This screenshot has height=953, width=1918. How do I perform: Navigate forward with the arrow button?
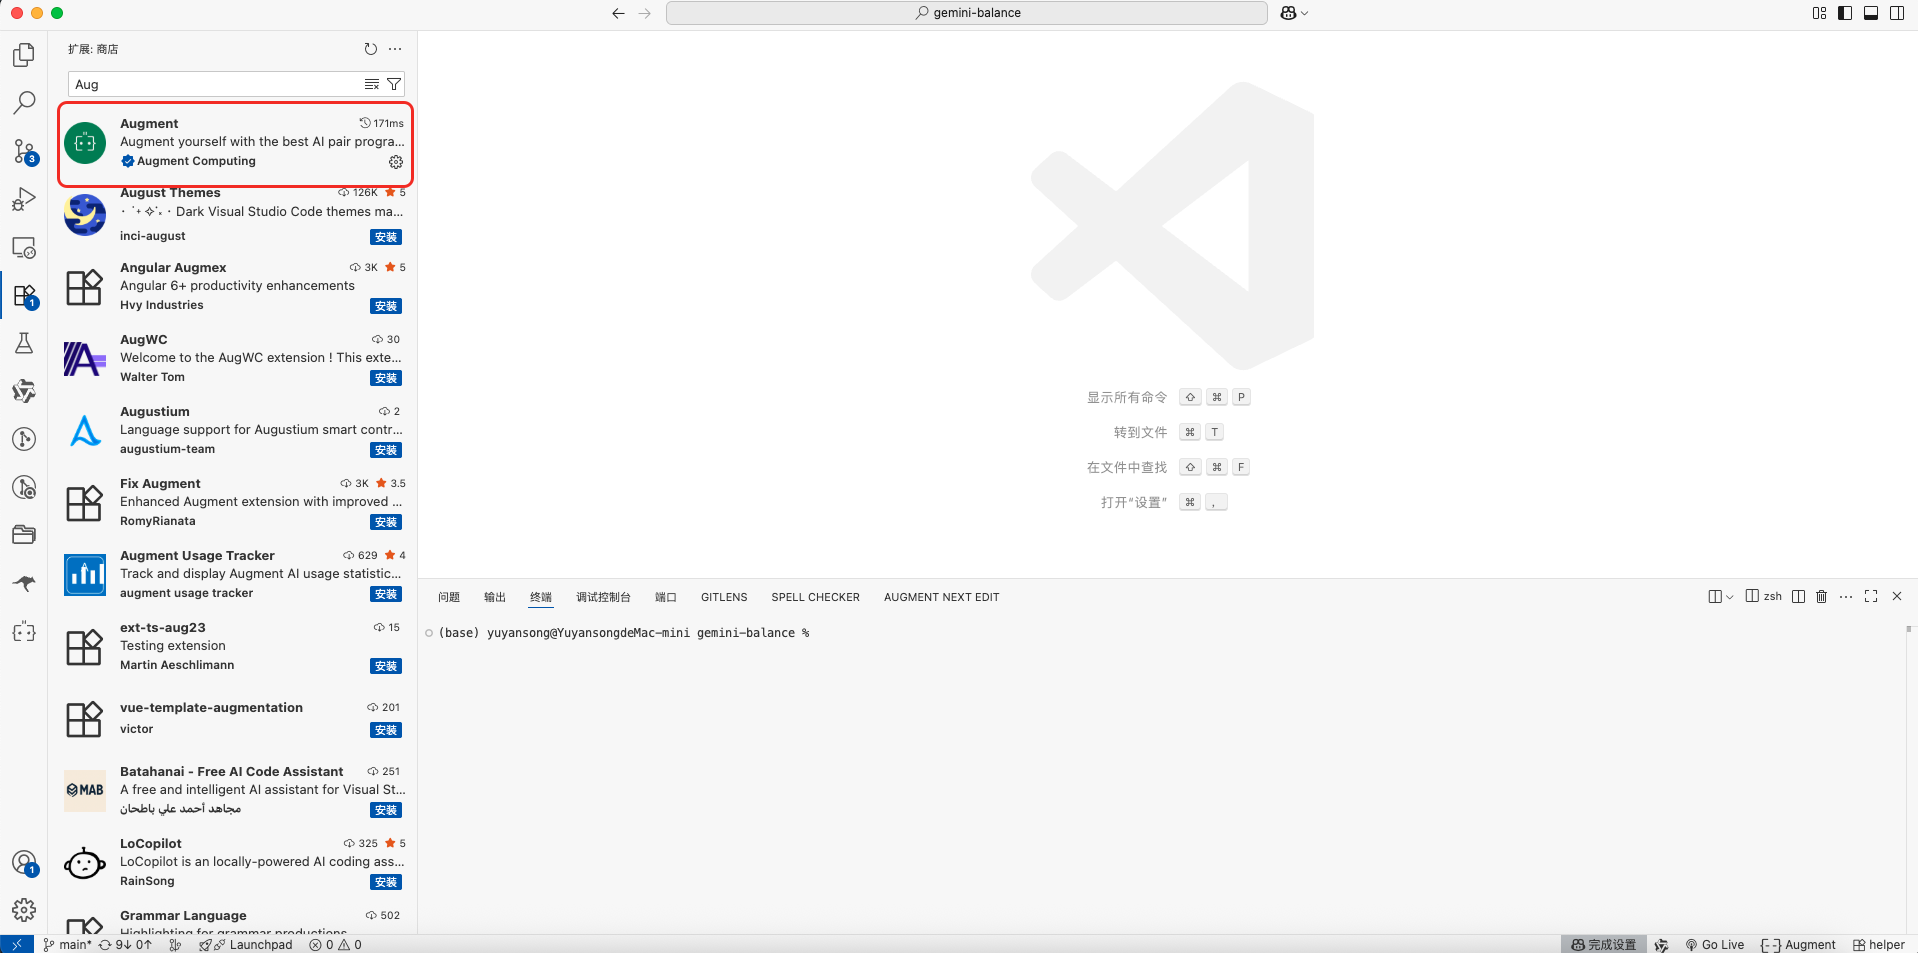[645, 13]
